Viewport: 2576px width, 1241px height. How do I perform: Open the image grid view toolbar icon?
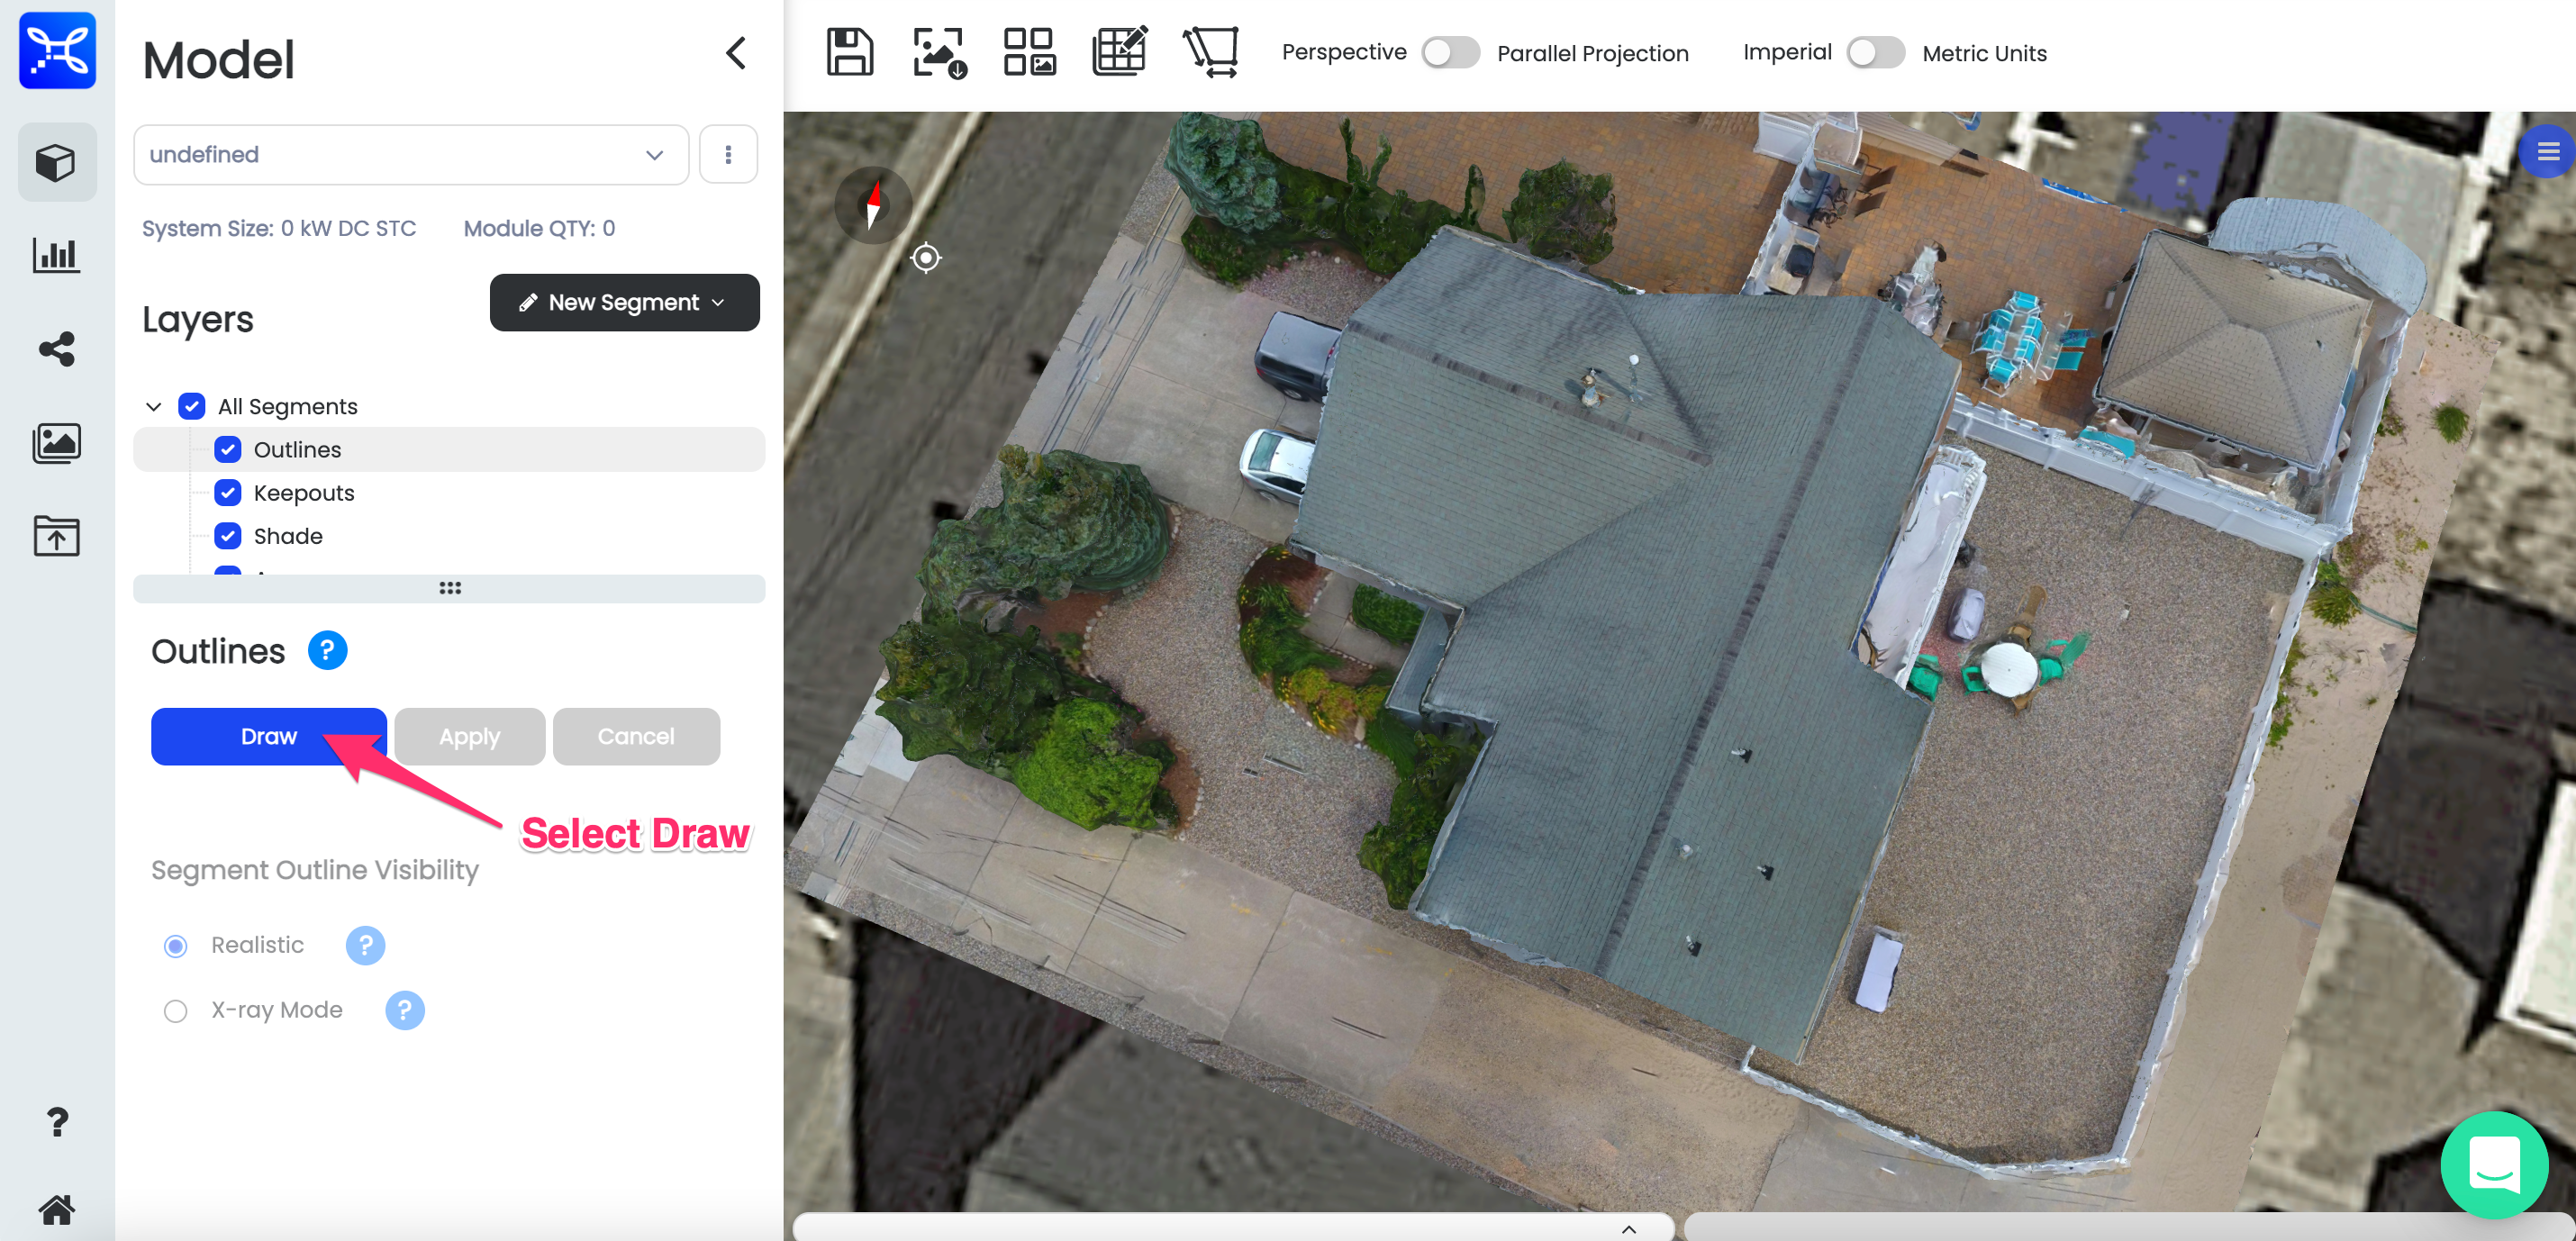1029,52
